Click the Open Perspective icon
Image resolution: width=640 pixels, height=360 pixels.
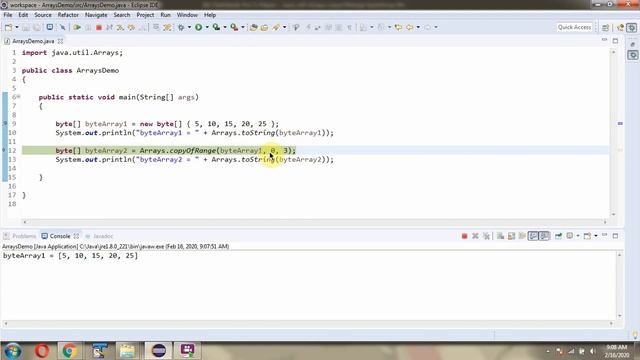click(606, 27)
